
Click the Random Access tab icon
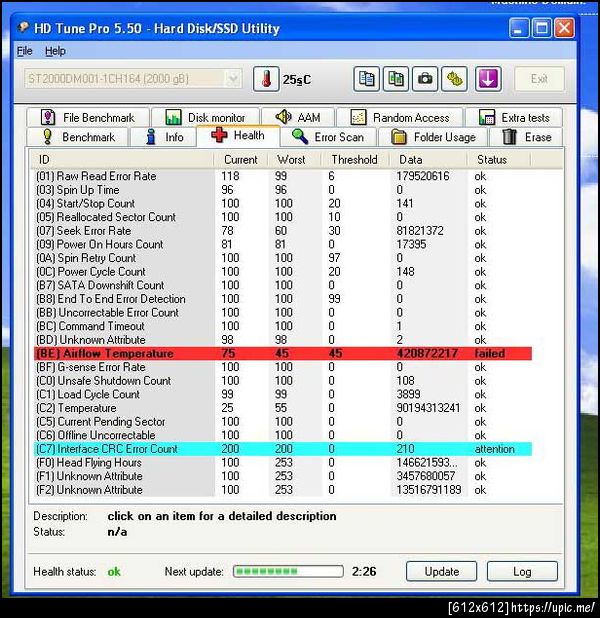(358, 117)
